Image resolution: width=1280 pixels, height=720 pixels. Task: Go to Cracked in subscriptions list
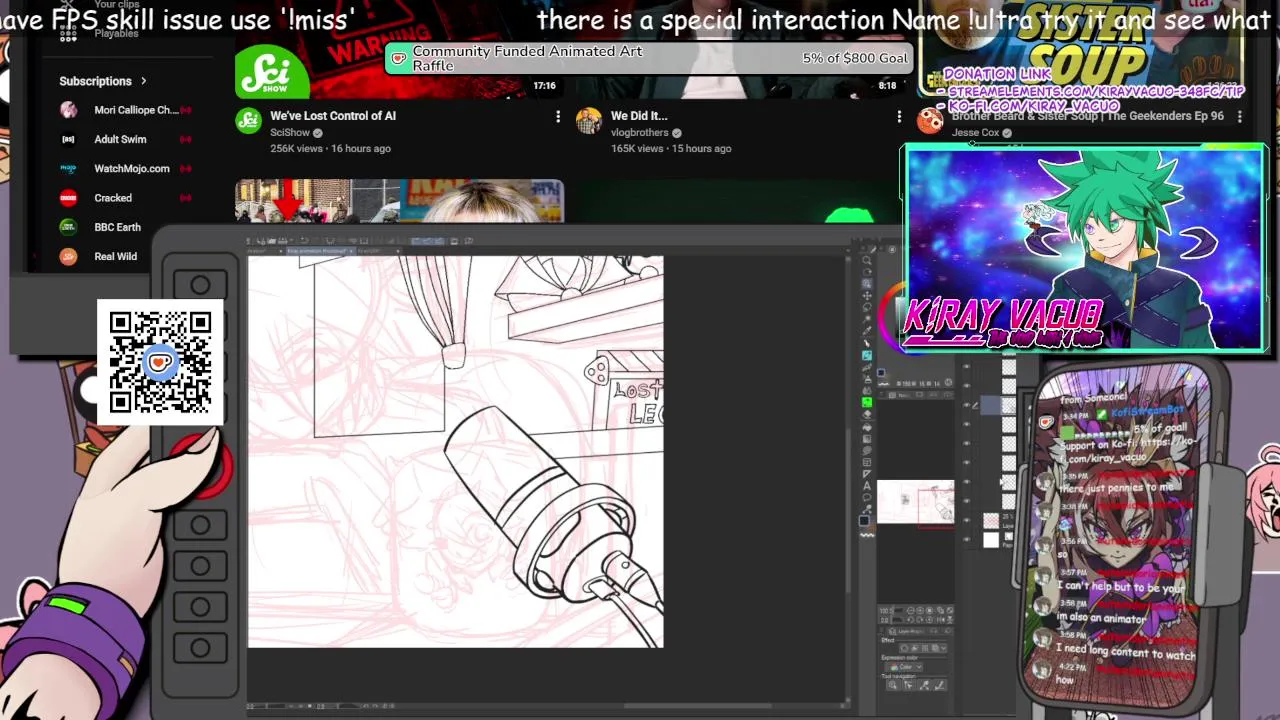113,198
